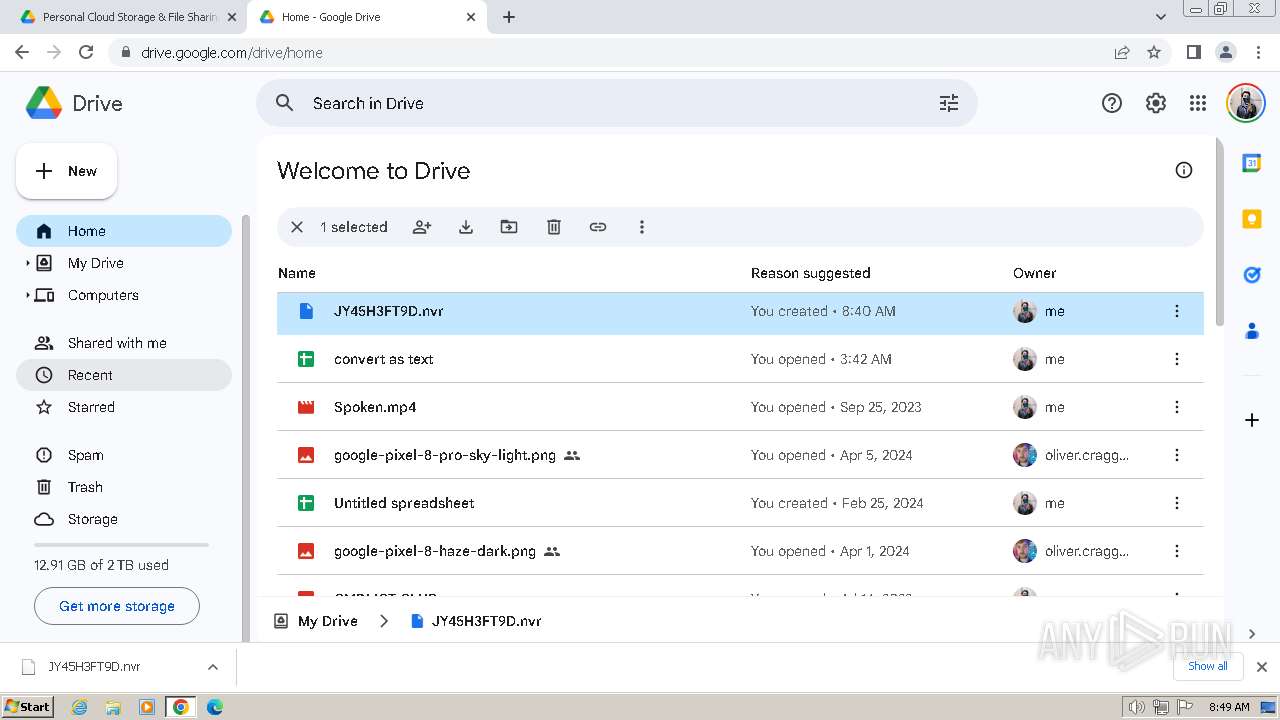
Task: Open more actions for Untitled spreadsheet
Action: pyautogui.click(x=1177, y=503)
